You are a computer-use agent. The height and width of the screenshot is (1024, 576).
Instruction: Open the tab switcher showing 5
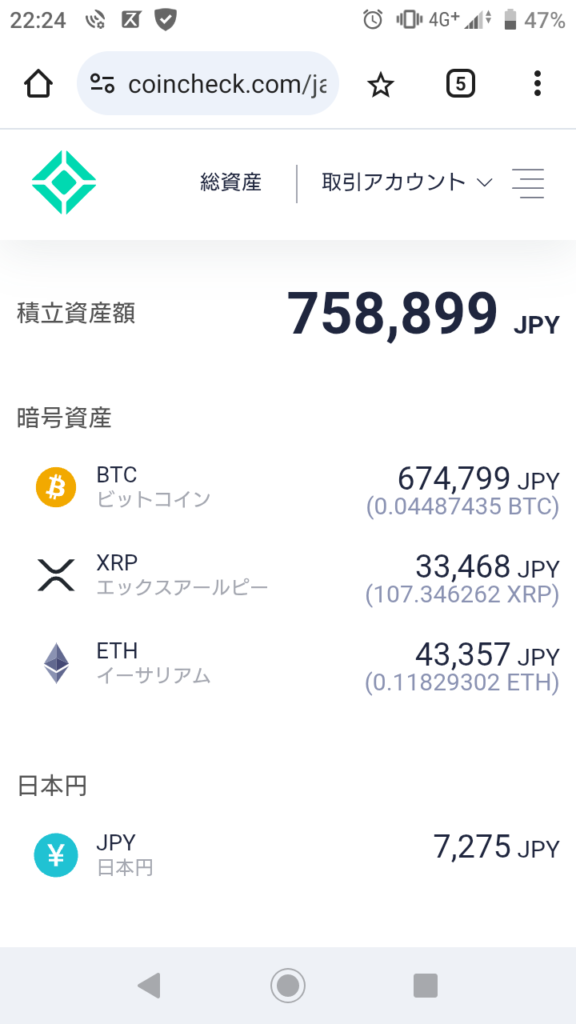coord(460,84)
